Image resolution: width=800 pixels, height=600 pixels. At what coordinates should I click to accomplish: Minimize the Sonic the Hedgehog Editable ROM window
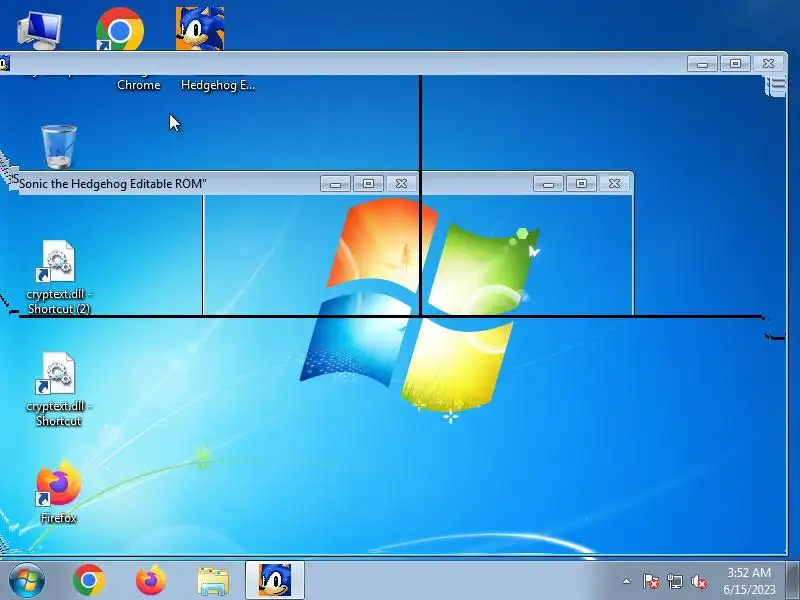click(335, 184)
